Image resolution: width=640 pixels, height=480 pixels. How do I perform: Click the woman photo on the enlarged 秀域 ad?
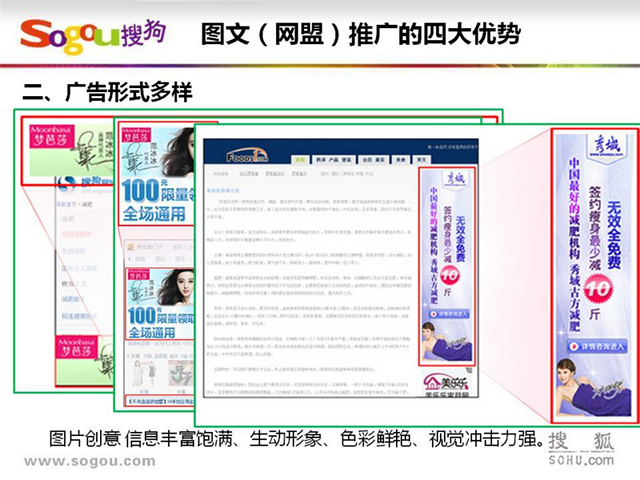click(x=593, y=387)
